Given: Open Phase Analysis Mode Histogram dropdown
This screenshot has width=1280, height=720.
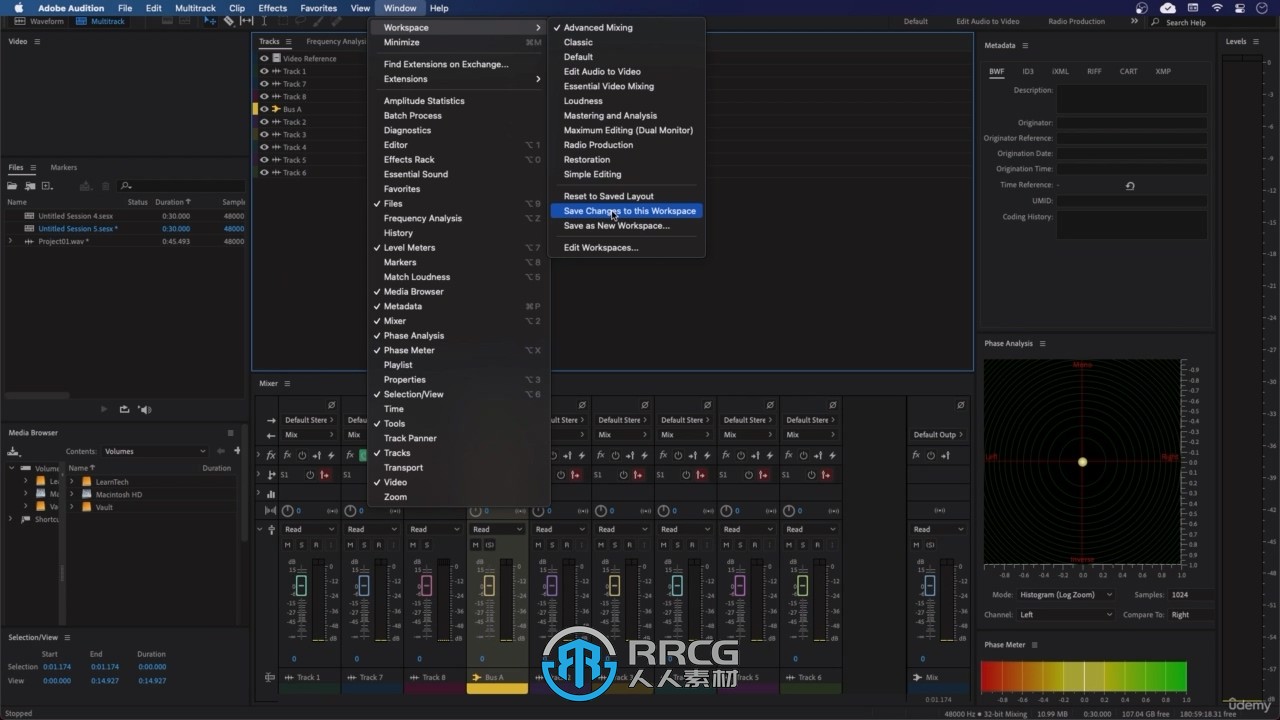Looking at the screenshot, I should (x=1066, y=594).
